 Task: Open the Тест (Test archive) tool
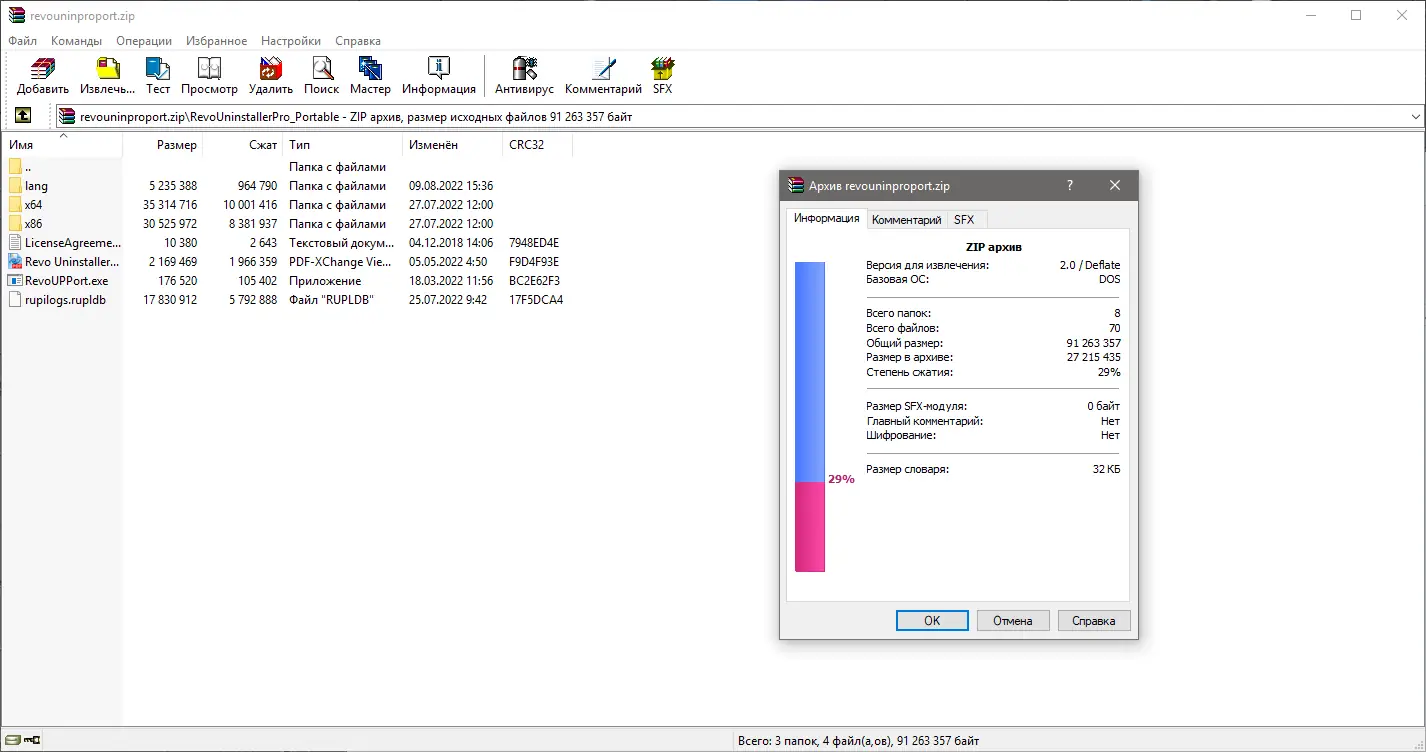coord(157,75)
